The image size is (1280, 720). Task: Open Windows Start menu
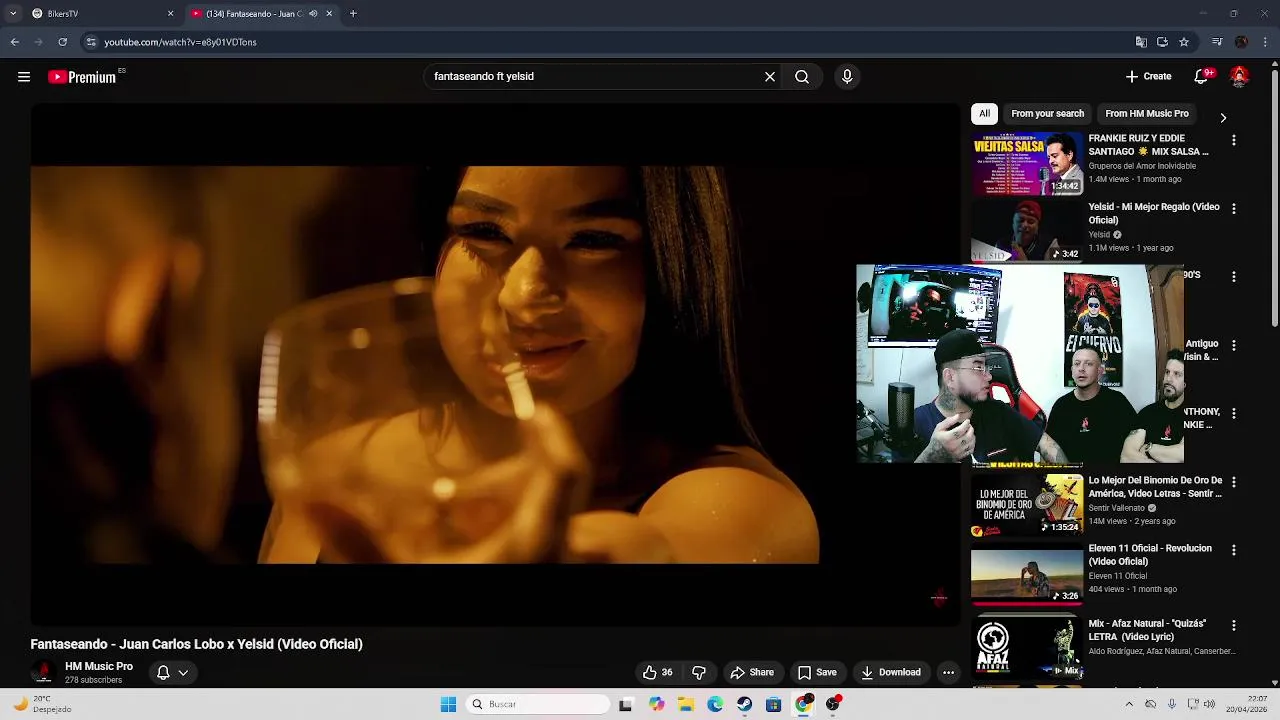(448, 704)
